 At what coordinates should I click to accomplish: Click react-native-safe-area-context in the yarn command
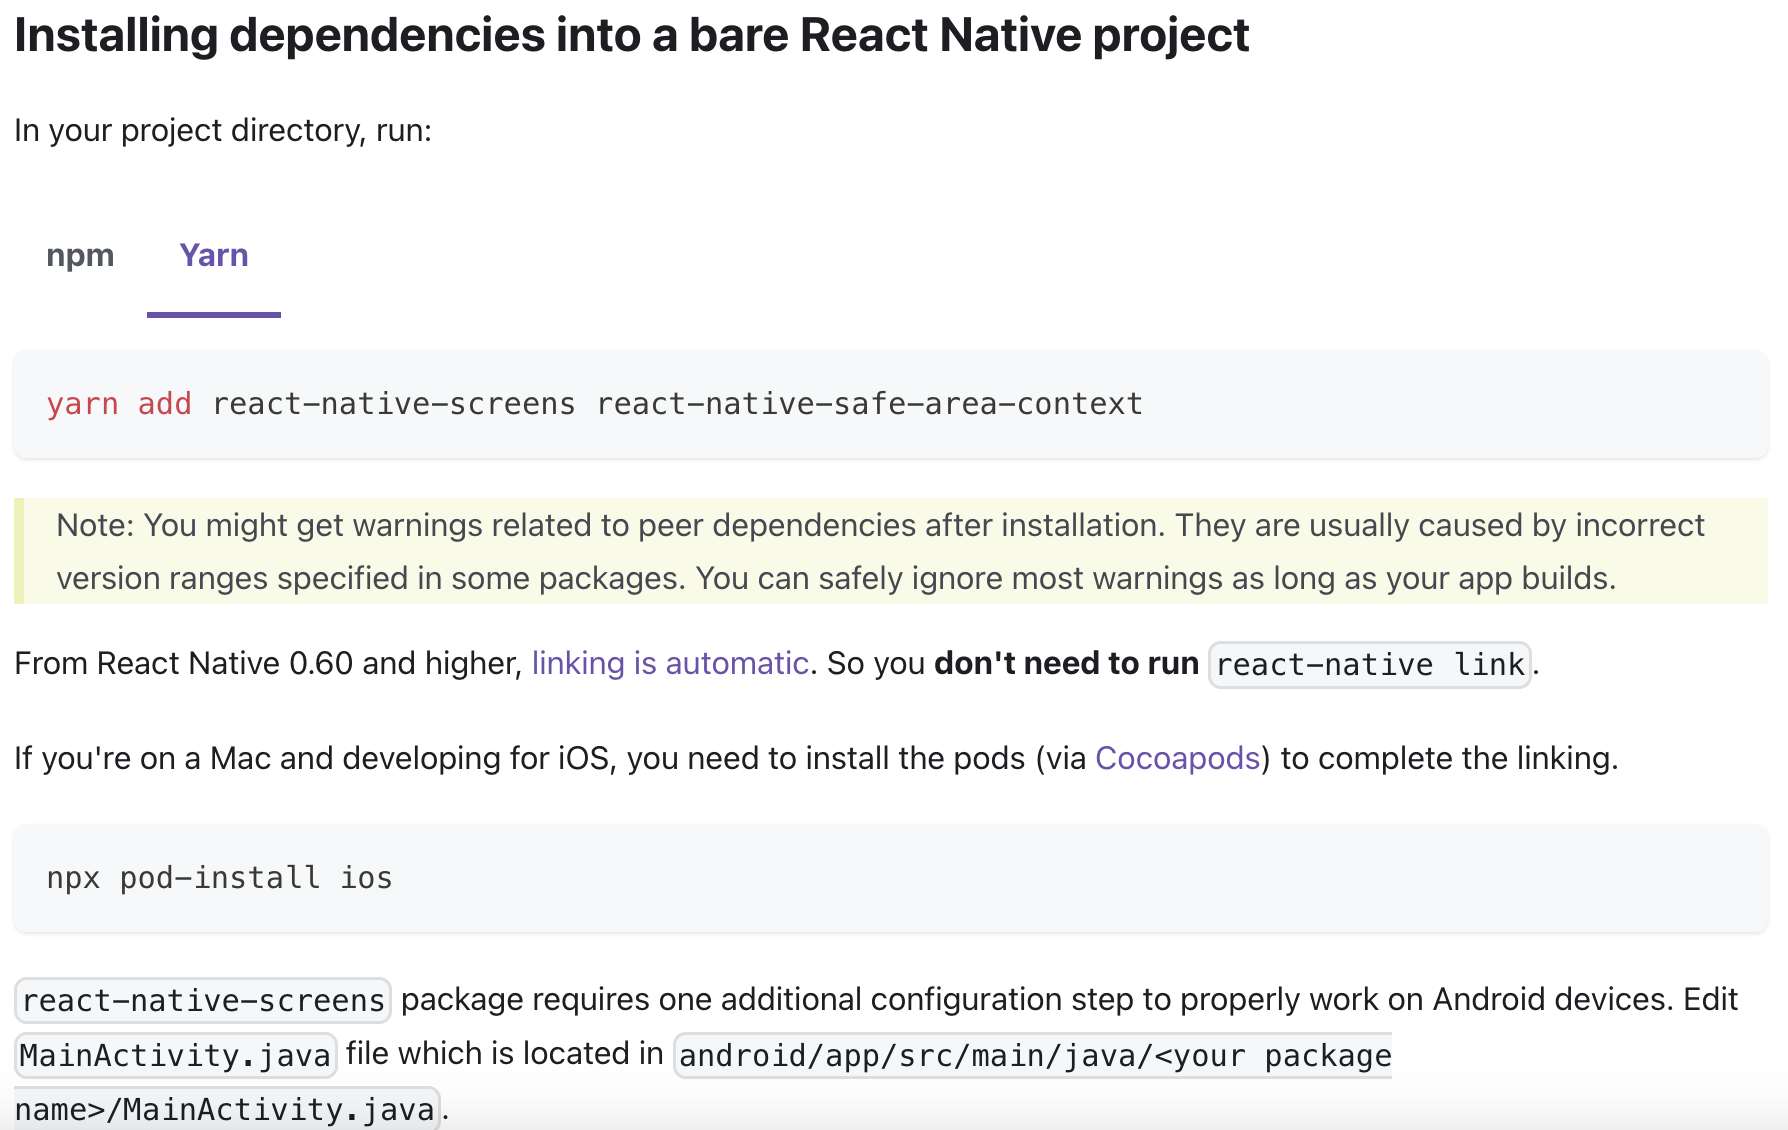(x=869, y=404)
